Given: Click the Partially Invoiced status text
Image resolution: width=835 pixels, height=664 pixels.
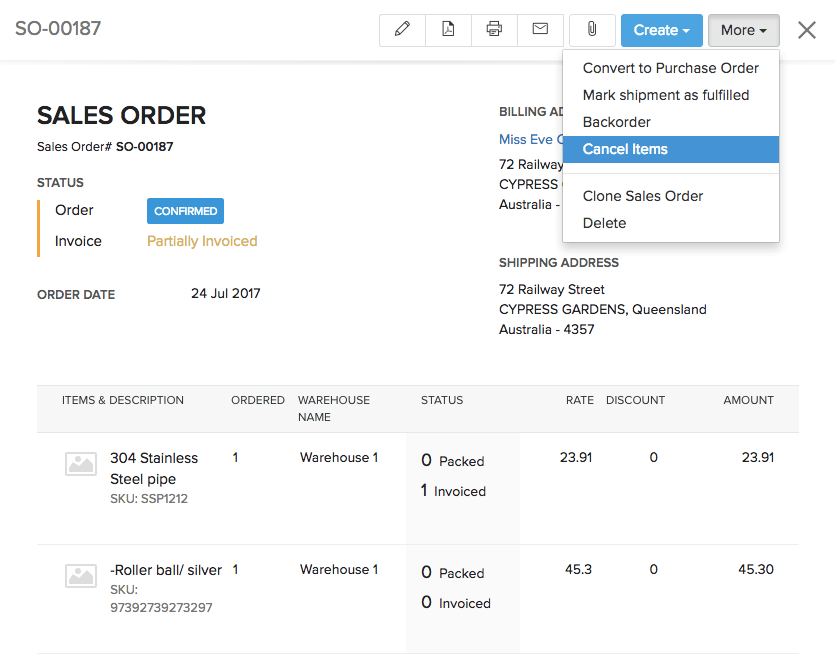Looking at the screenshot, I should coord(202,241).
